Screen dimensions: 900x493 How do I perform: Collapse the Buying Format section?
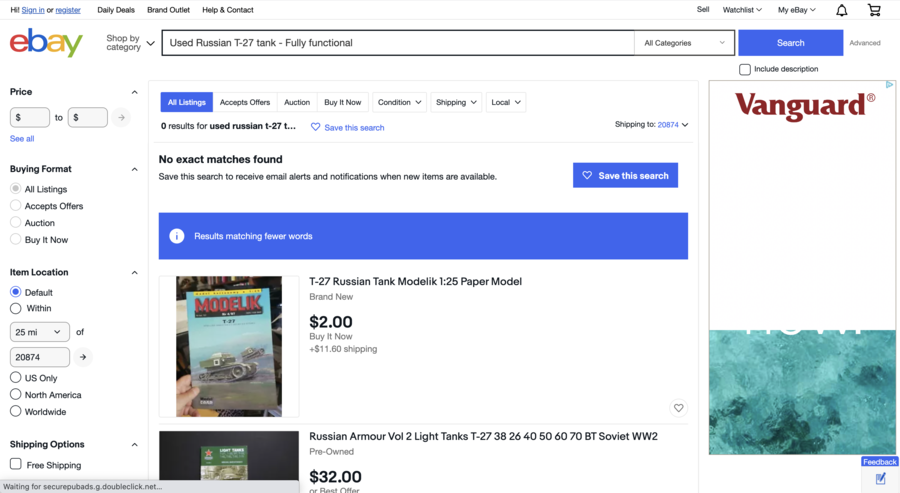pyautogui.click(x=134, y=169)
